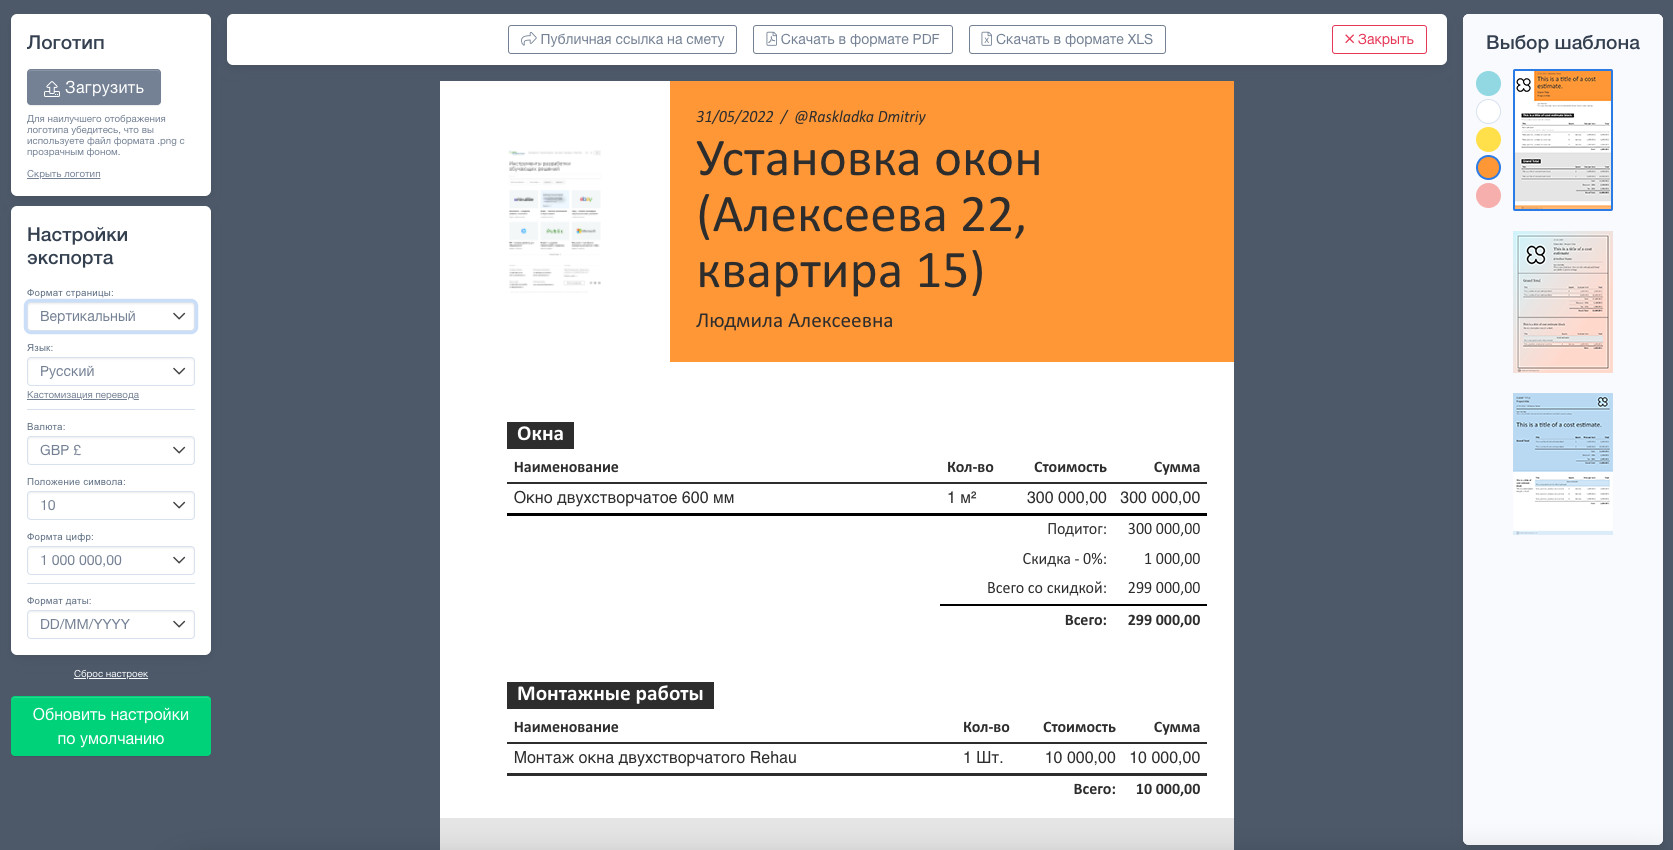
Task: Click the Сброс настроек link
Action: (x=111, y=674)
